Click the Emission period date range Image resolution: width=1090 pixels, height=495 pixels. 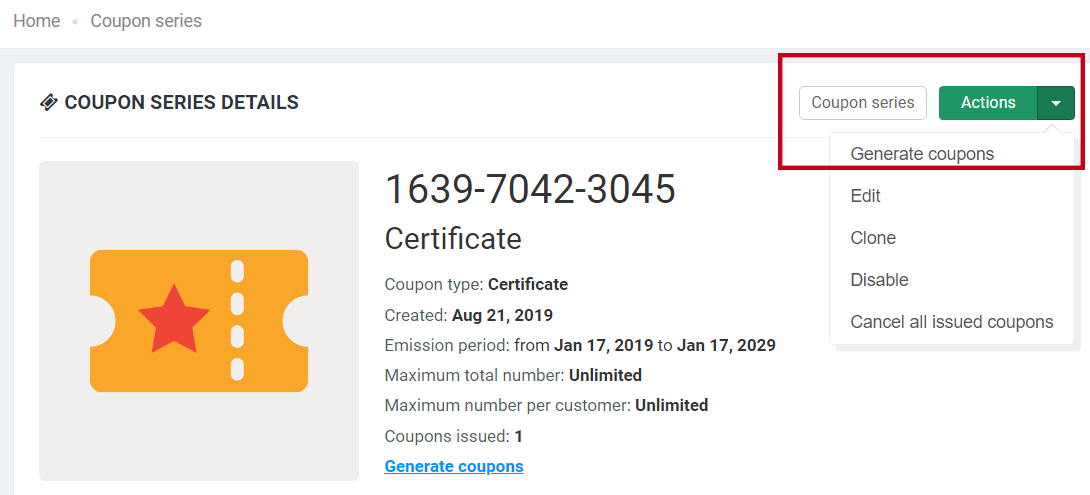(580, 345)
